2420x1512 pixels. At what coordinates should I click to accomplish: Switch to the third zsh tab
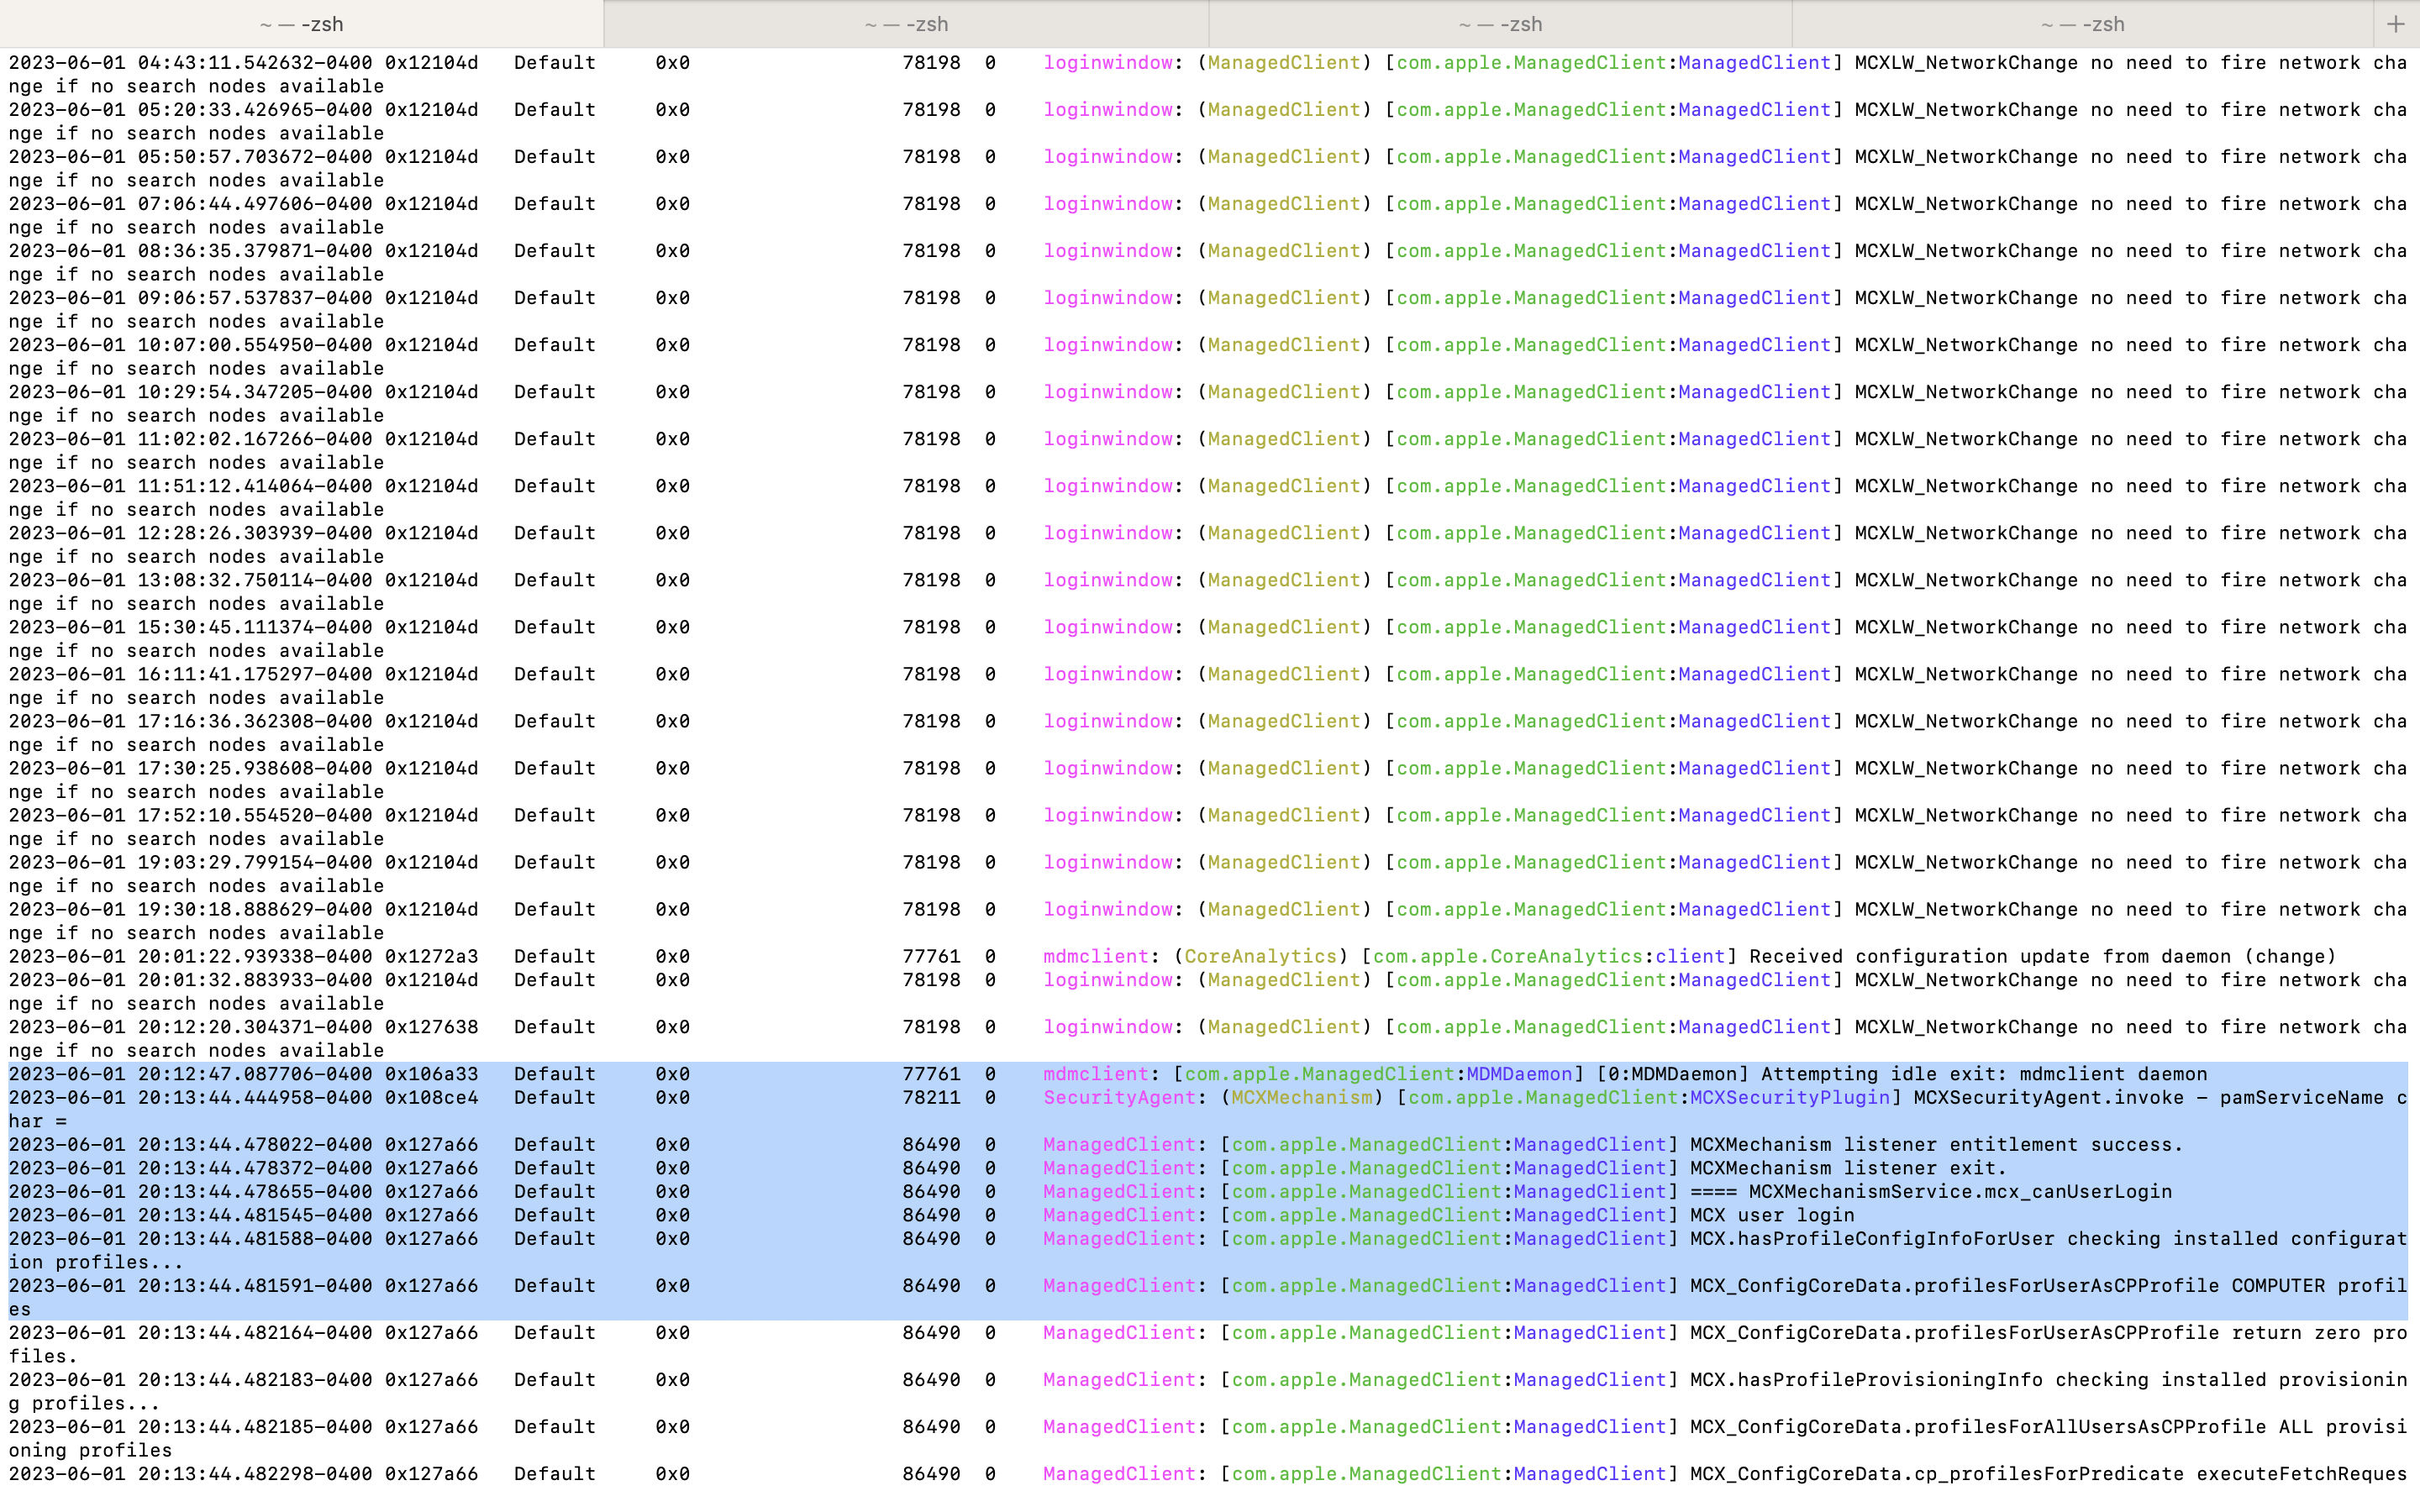1500,24
